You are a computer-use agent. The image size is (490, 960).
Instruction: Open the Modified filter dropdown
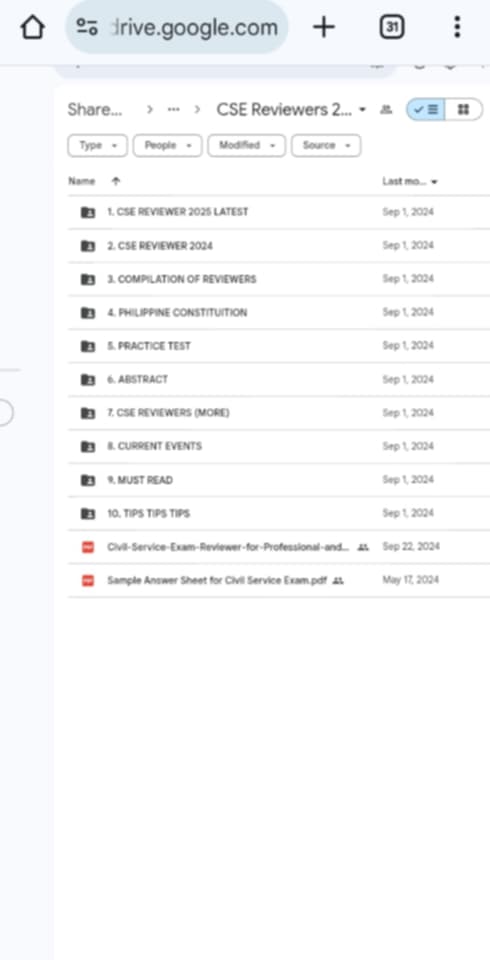pyautogui.click(x=246, y=146)
